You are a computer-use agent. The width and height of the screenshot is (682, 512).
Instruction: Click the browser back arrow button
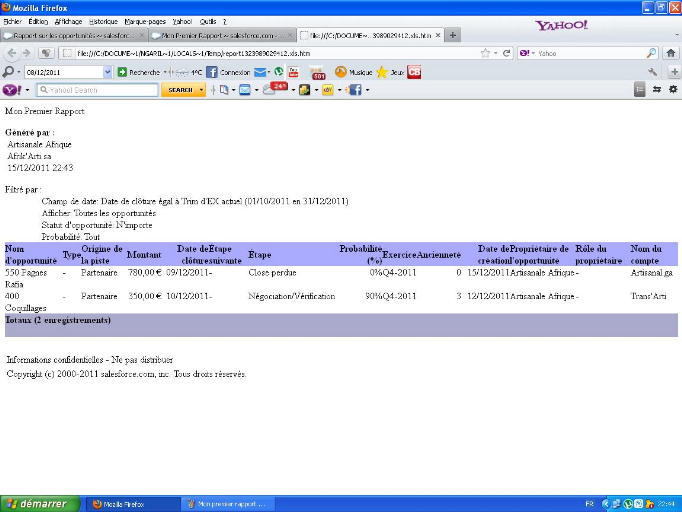12,53
